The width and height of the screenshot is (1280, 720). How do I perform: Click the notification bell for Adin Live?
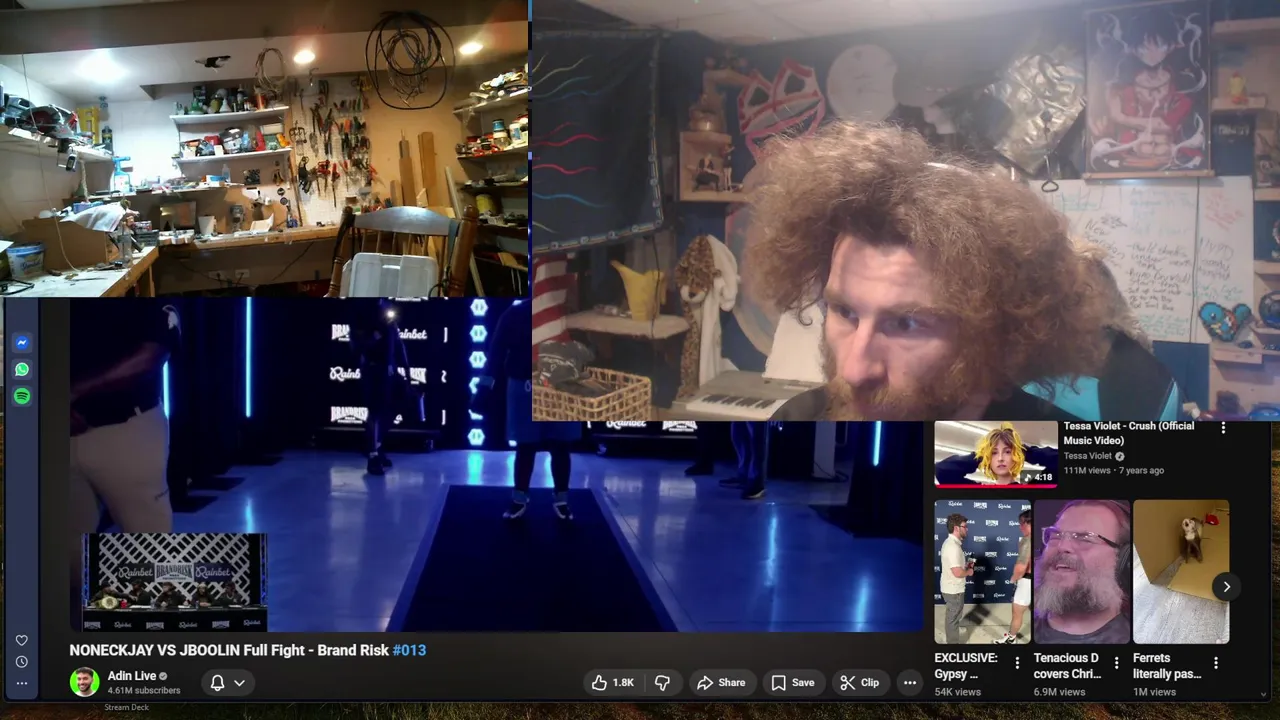[x=217, y=683]
